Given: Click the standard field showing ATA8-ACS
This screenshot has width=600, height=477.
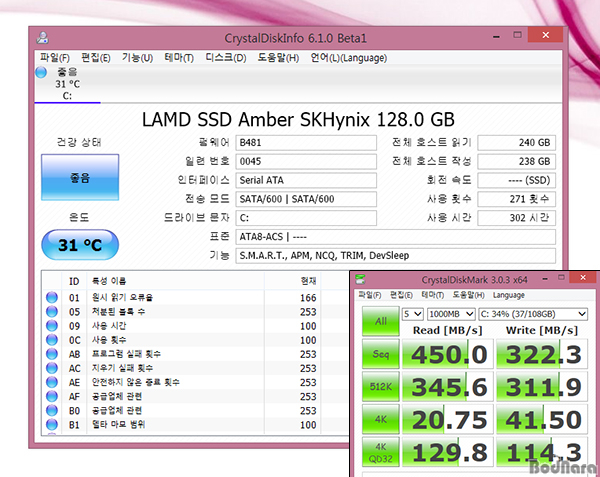Looking at the screenshot, I should pos(396,237).
